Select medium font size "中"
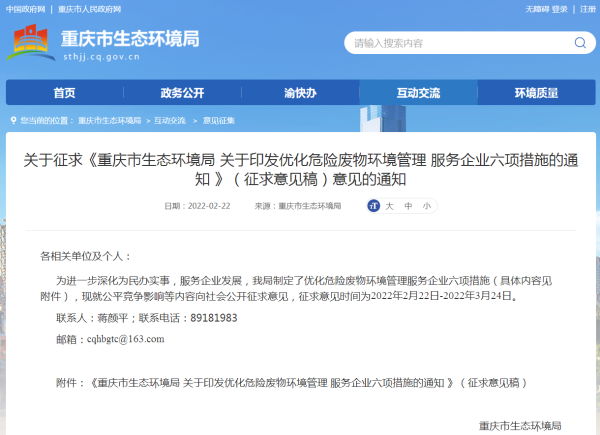The image size is (600, 435). click(x=408, y=206)
